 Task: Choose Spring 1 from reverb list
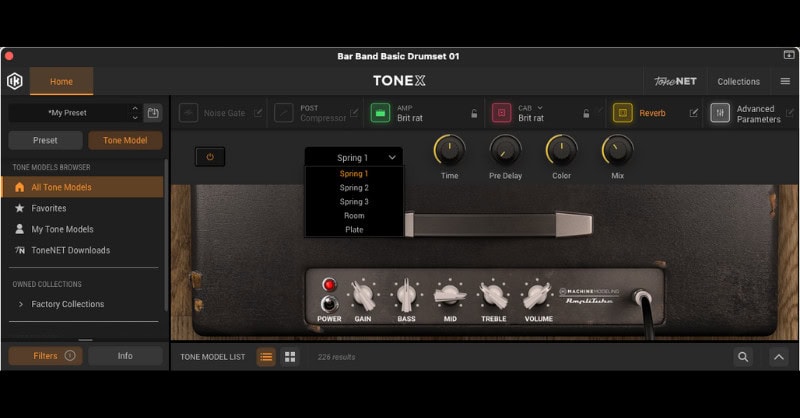click(x=354, y=174)
